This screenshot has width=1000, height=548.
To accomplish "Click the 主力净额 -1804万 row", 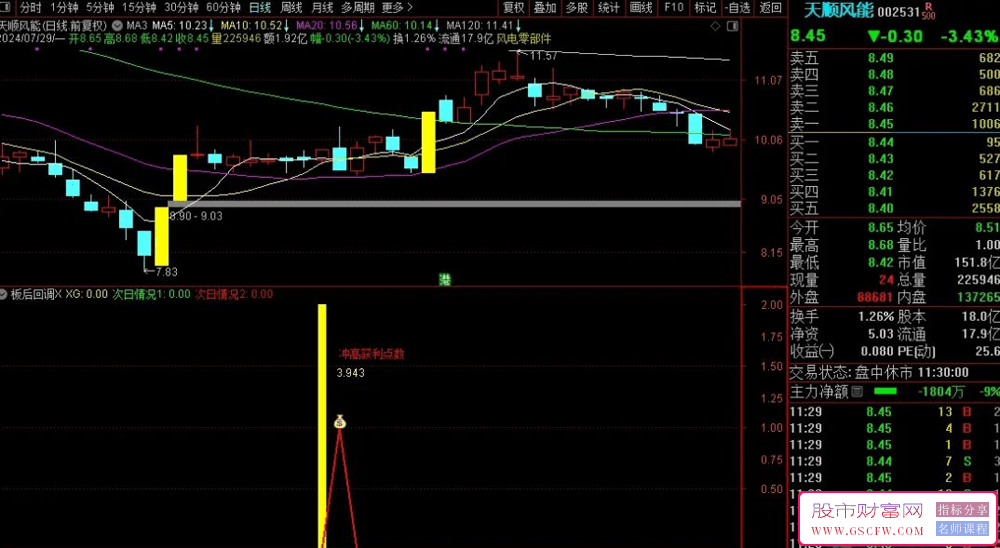I will [x=895, y=391].
